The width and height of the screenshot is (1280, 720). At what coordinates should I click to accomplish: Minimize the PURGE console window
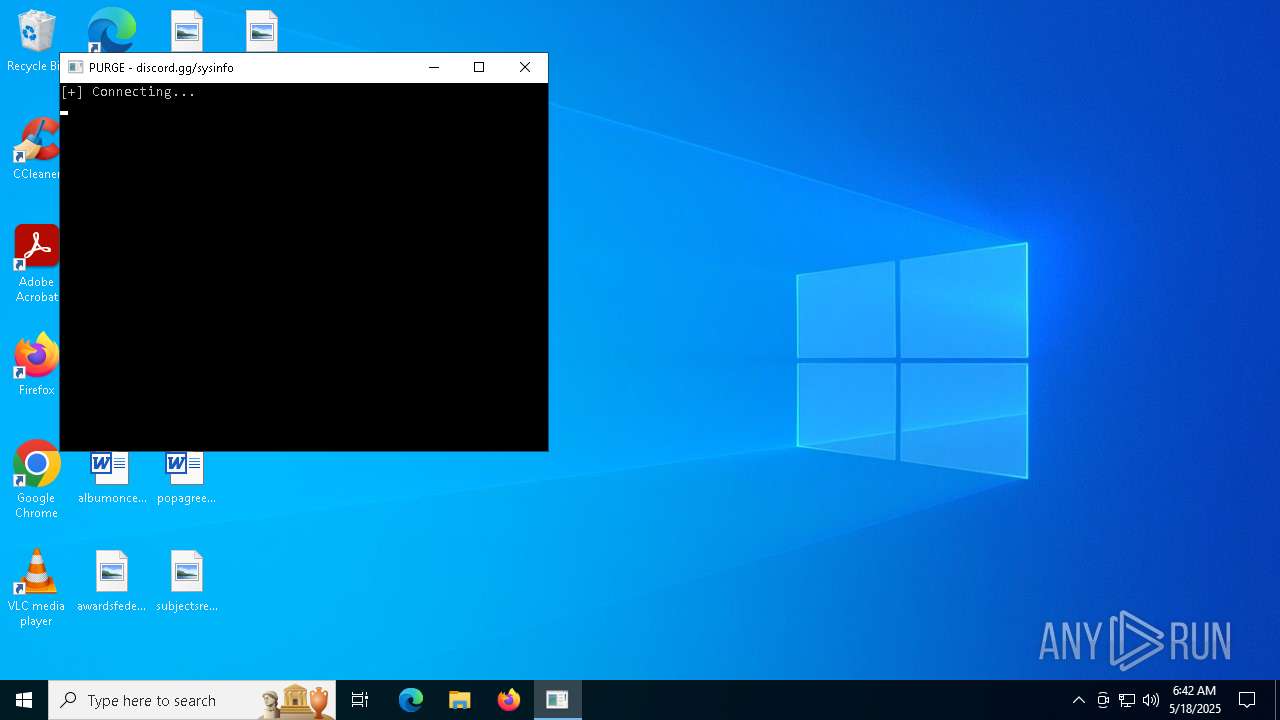tap(434, 67)
